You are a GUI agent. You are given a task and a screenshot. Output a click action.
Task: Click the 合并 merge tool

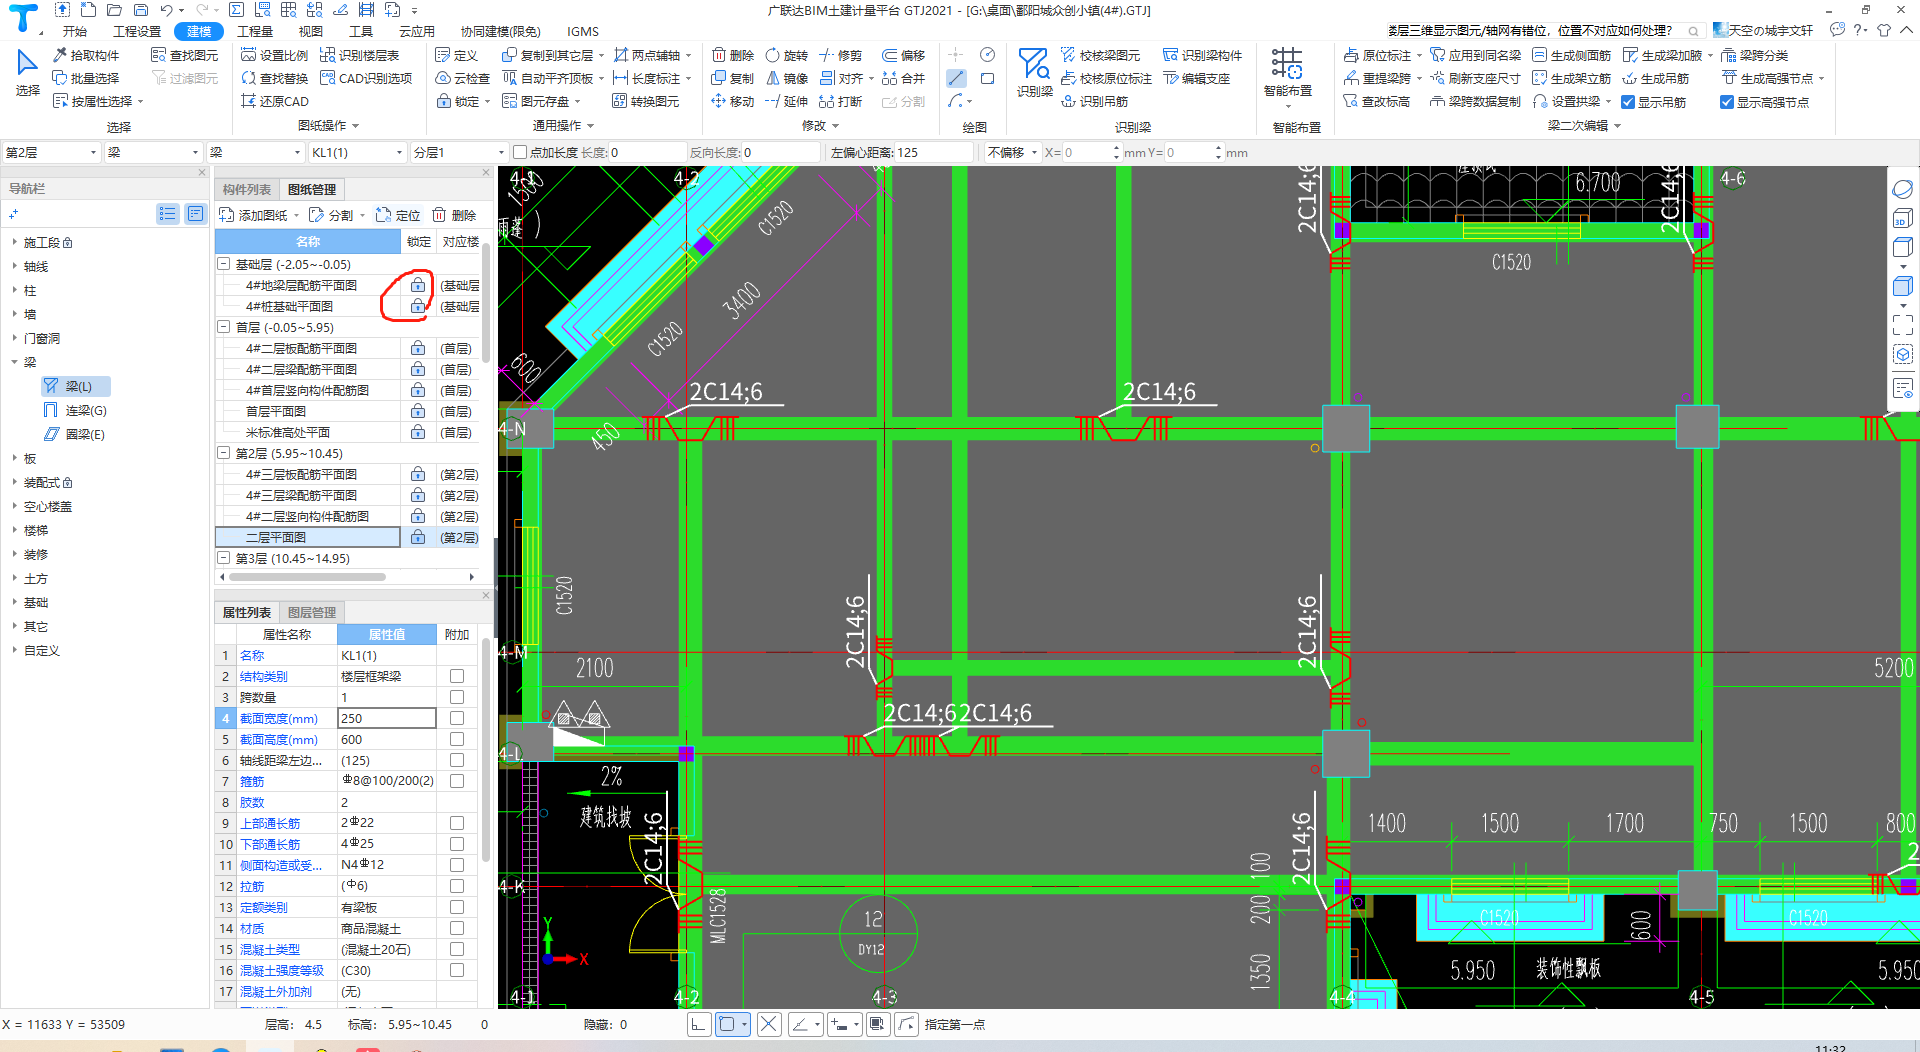(x=904, y=78)
